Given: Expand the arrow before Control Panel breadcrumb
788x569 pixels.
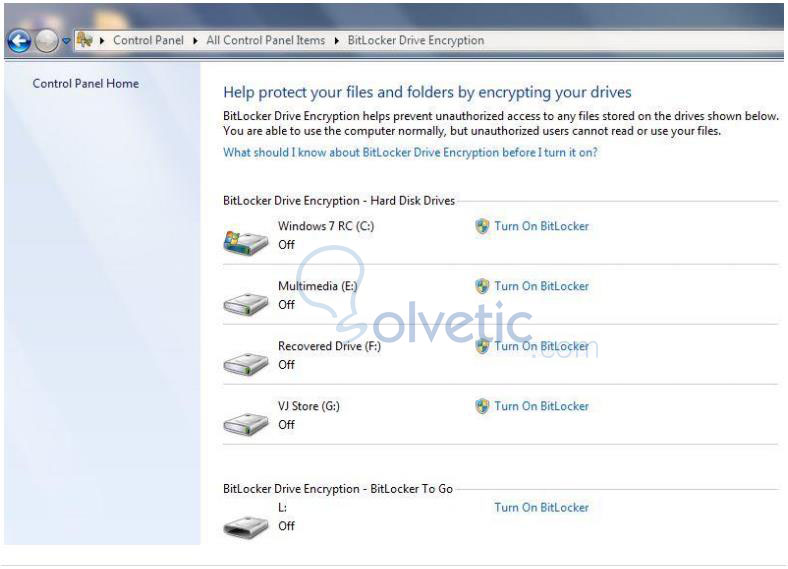Looking at the screenshot, I should (x=102, y=41).
